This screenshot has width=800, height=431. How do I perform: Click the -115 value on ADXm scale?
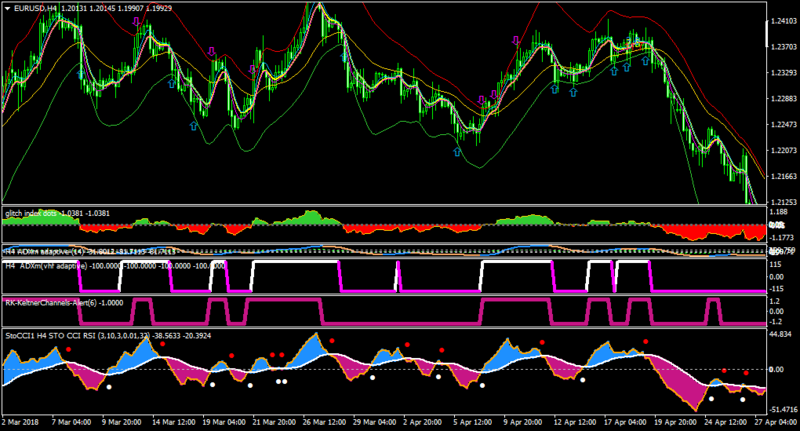(776, 289)
